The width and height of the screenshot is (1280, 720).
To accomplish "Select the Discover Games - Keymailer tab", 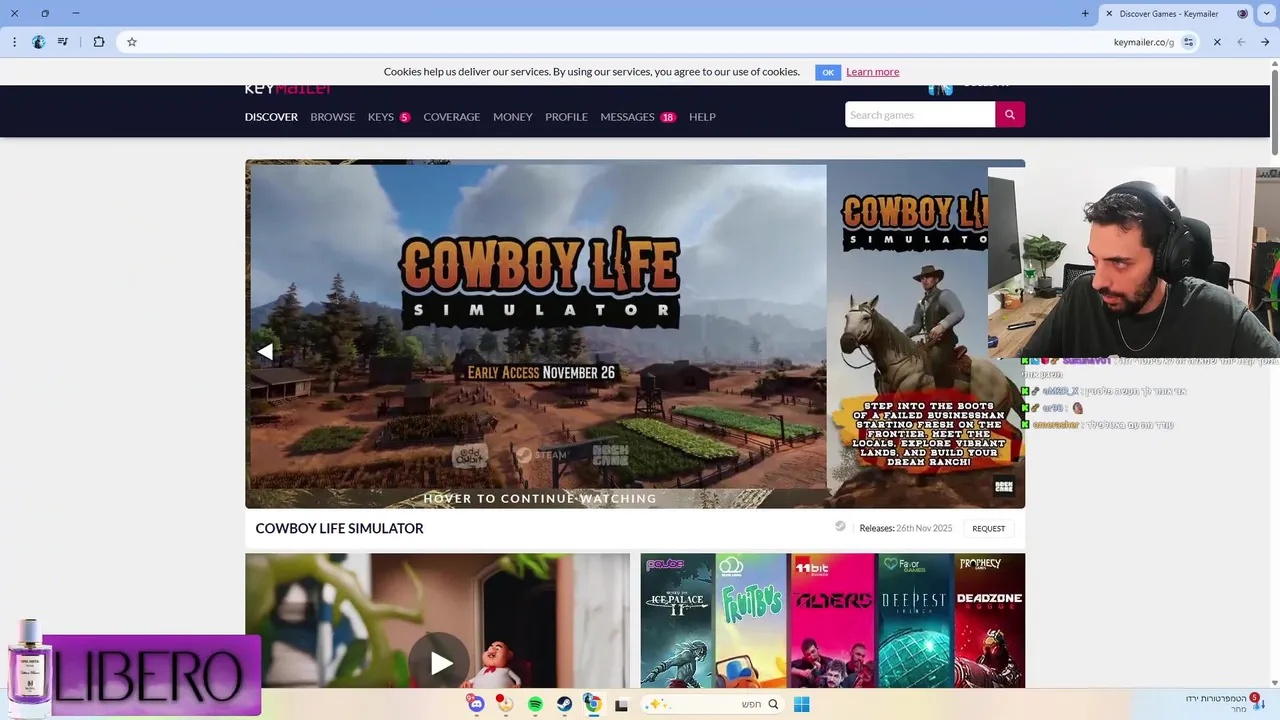I will tap(1176, 14).
